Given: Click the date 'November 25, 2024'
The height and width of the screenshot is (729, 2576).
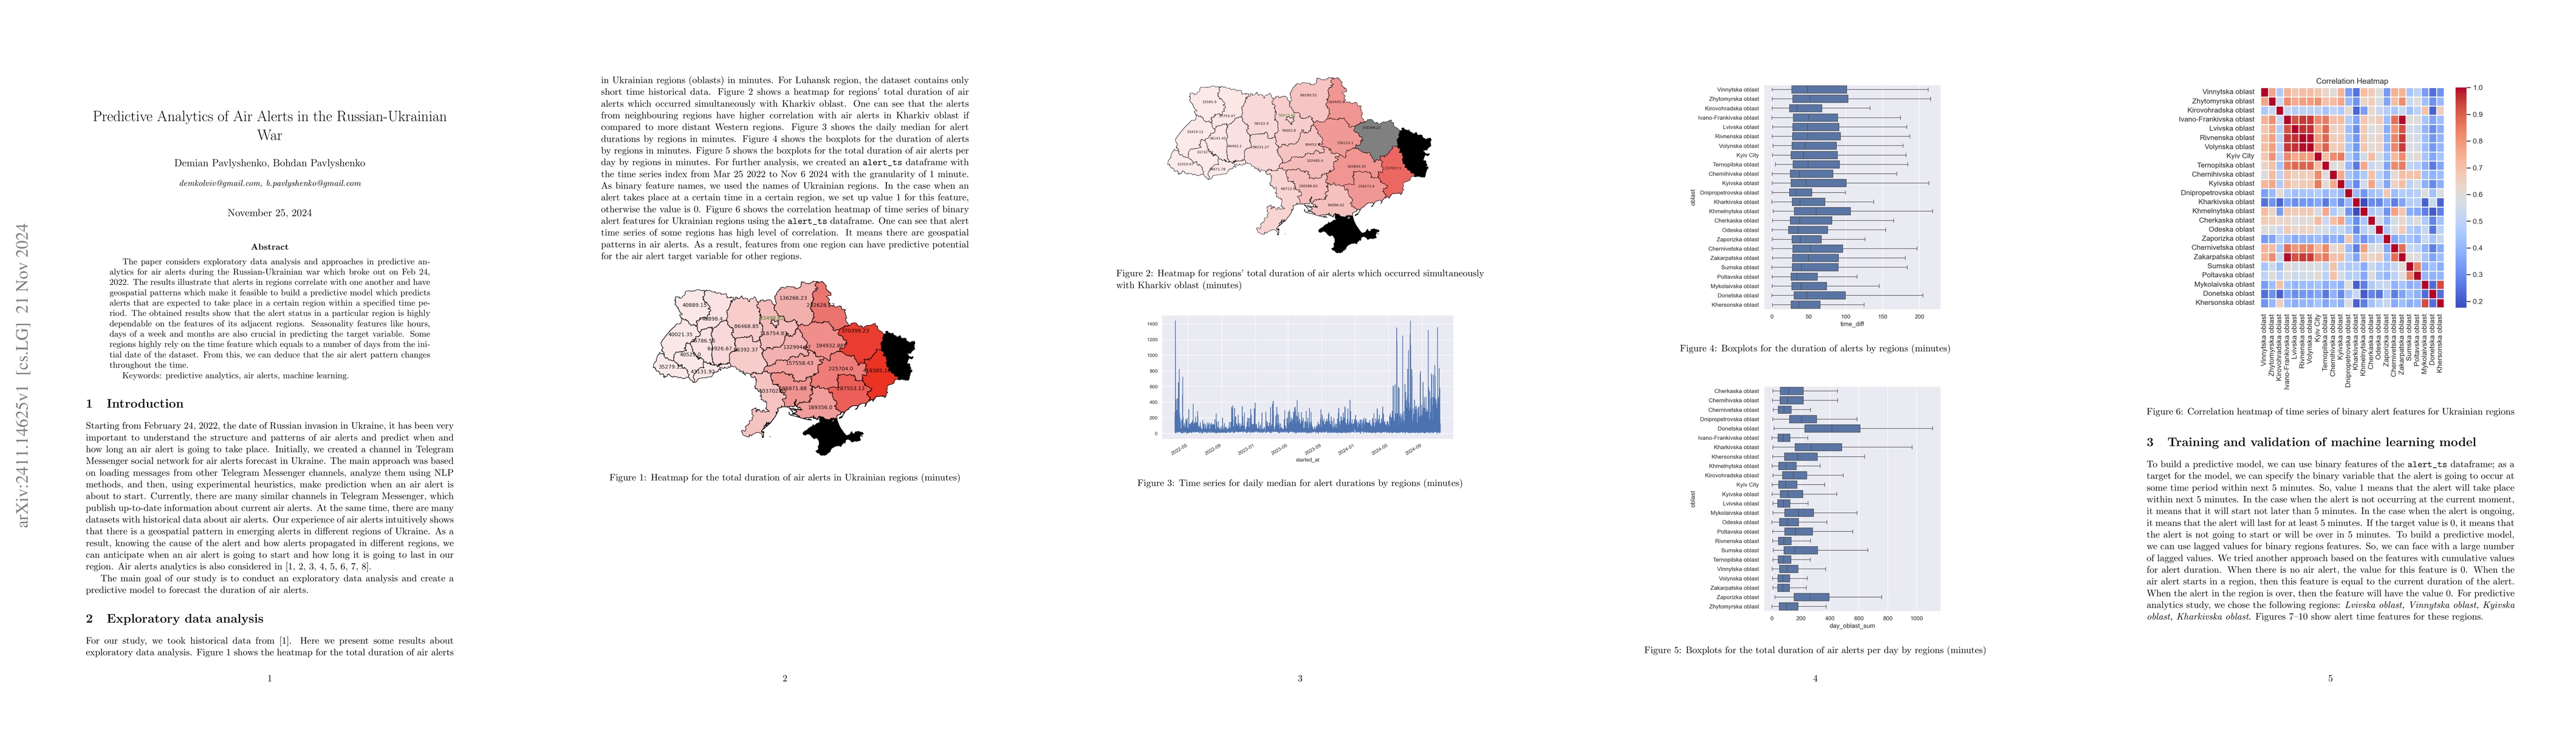Looking at the screenshot, I should click(269, 213).
